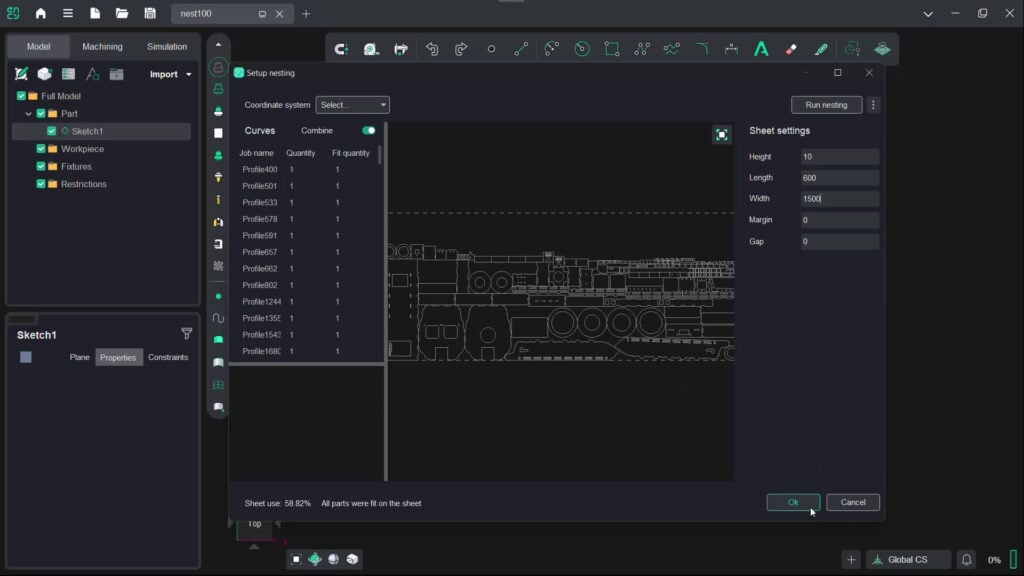The width and height of the screenshot is (1024, 576).
Task: Confirm nesting with the Ok button
Action: pyautogui.click(x=793, y=502)
